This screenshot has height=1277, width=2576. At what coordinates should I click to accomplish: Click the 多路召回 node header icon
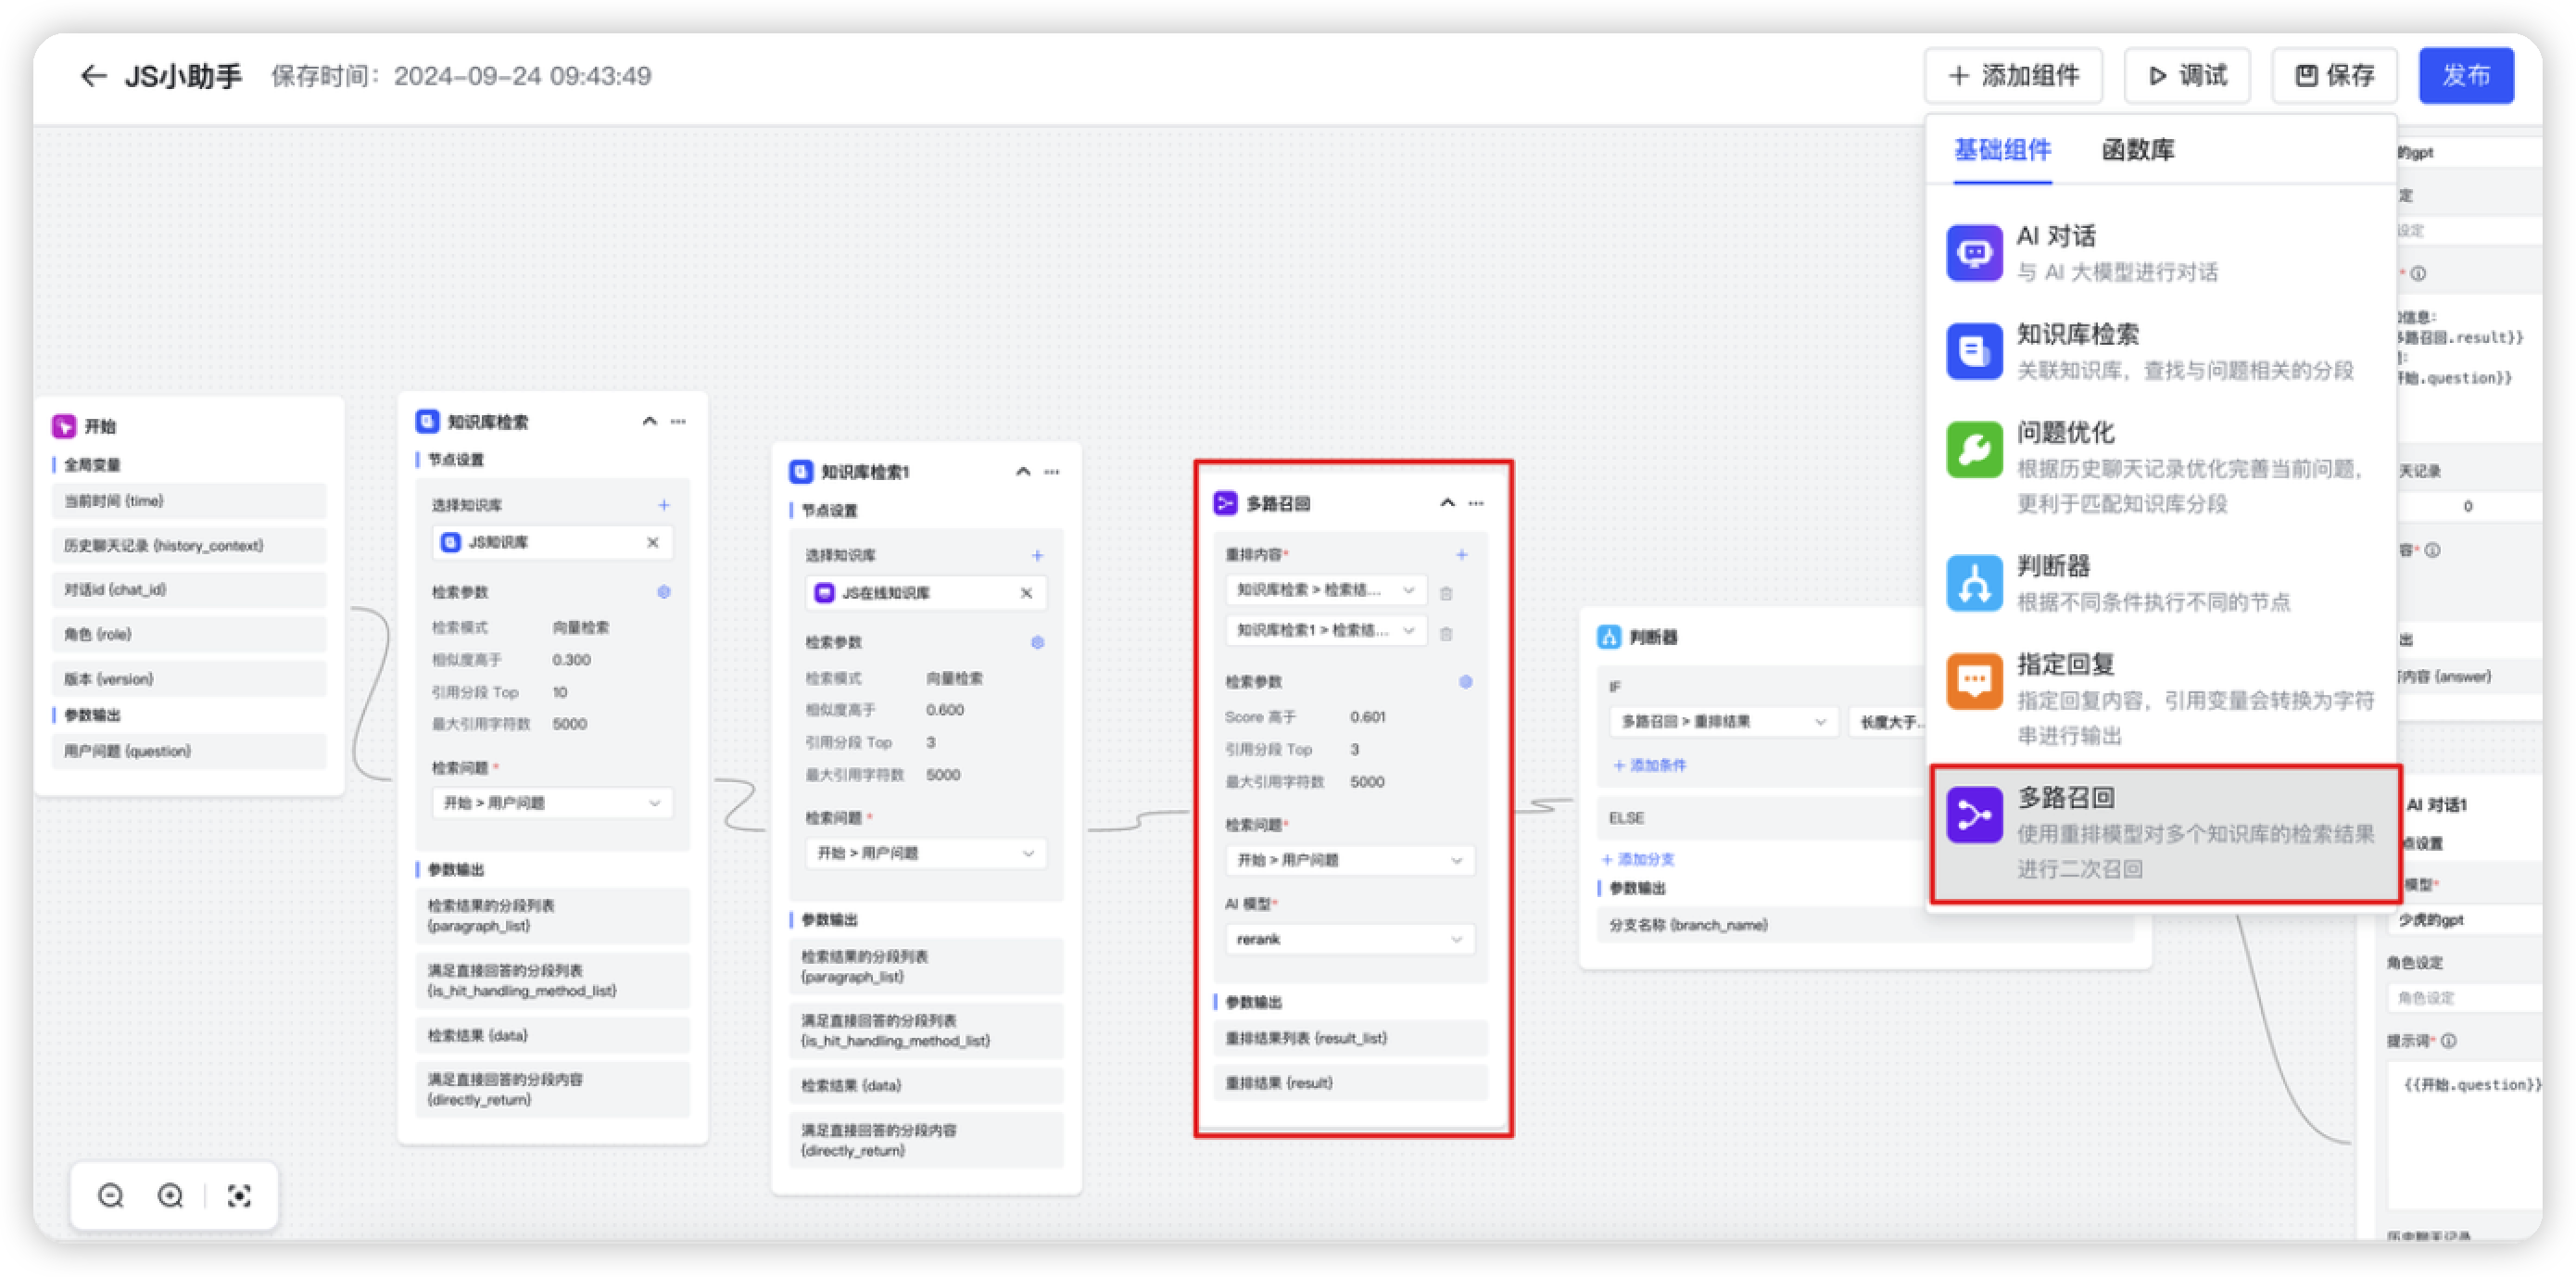(x=1225, y=503)
